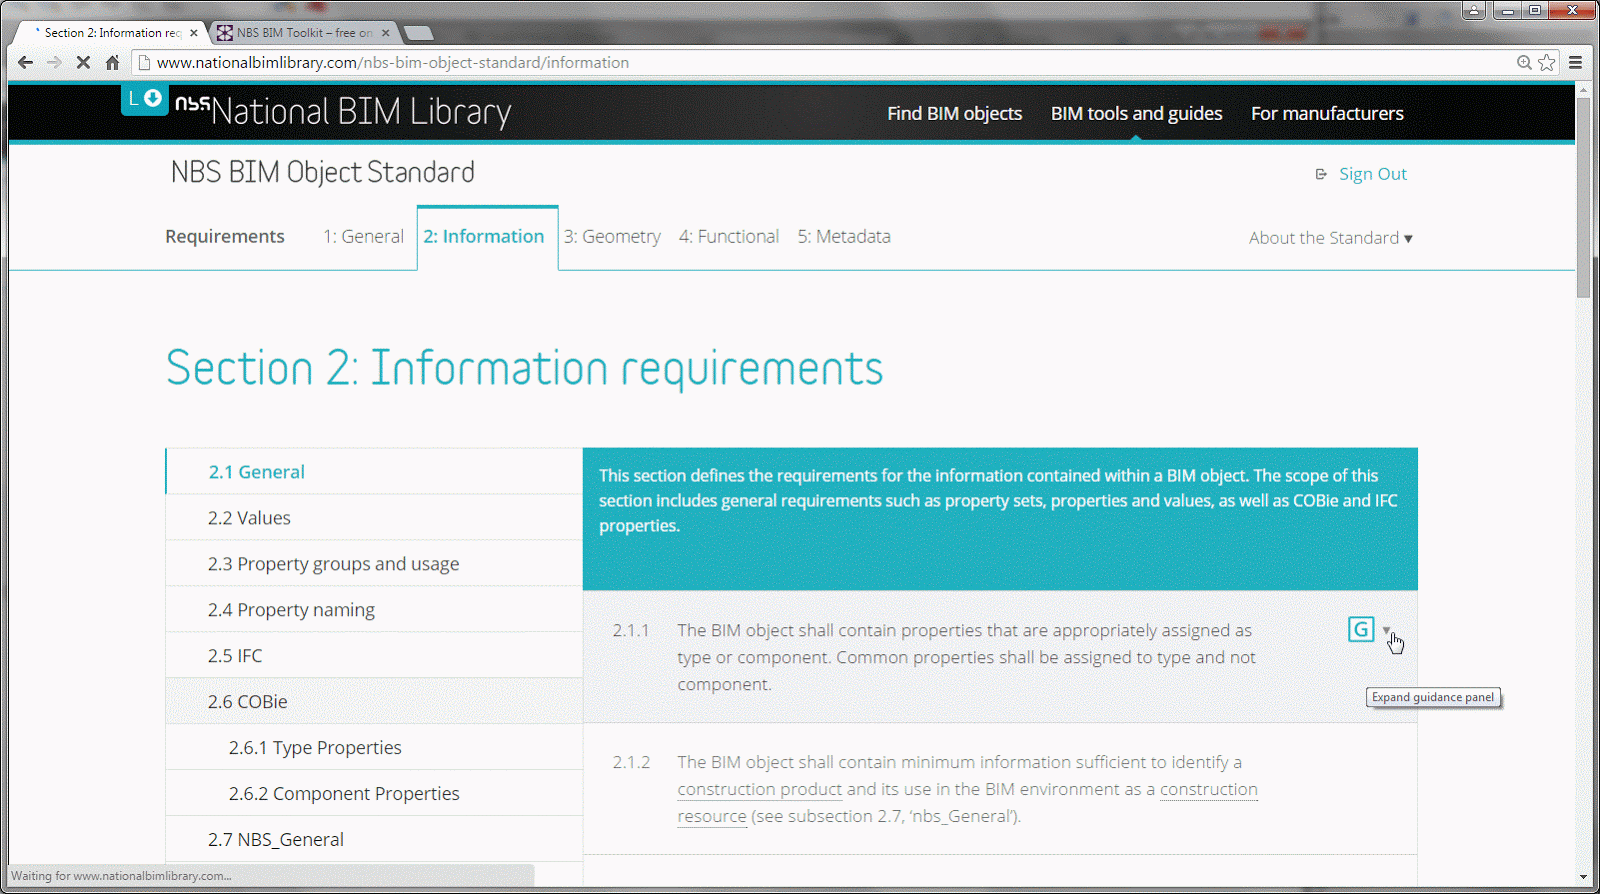Image resolution: width=1600 pixels, height=894 pixels.
Task: Follow the 'construction resource' link
Action: pos(1209,789)
